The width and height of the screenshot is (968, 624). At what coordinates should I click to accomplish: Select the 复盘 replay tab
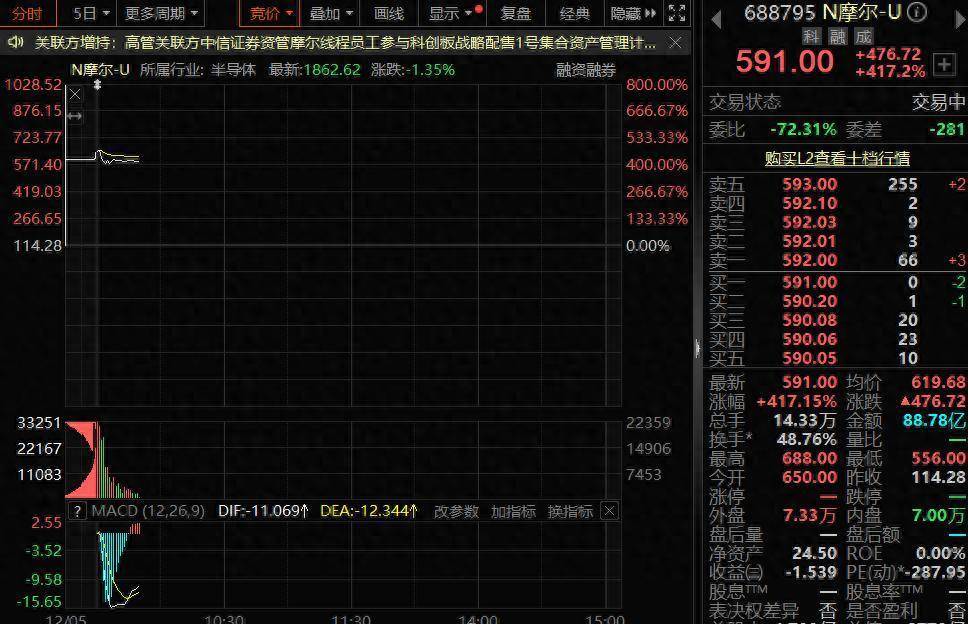click(515, 13)
